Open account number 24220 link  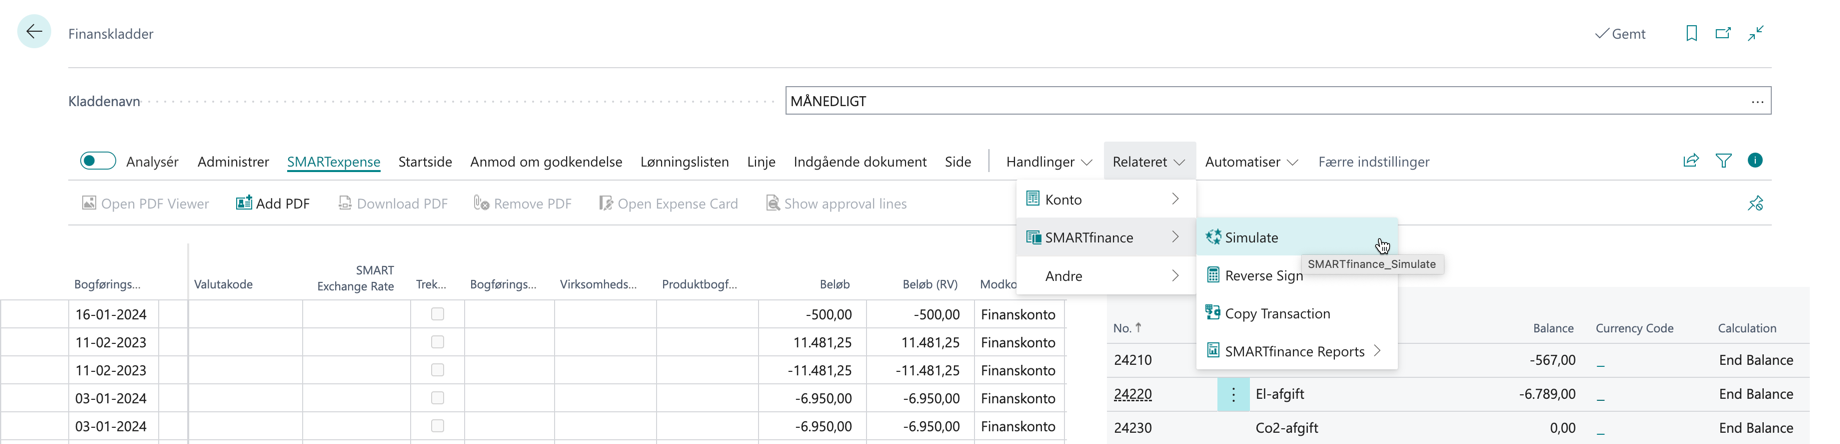(x=1133, y=394)
